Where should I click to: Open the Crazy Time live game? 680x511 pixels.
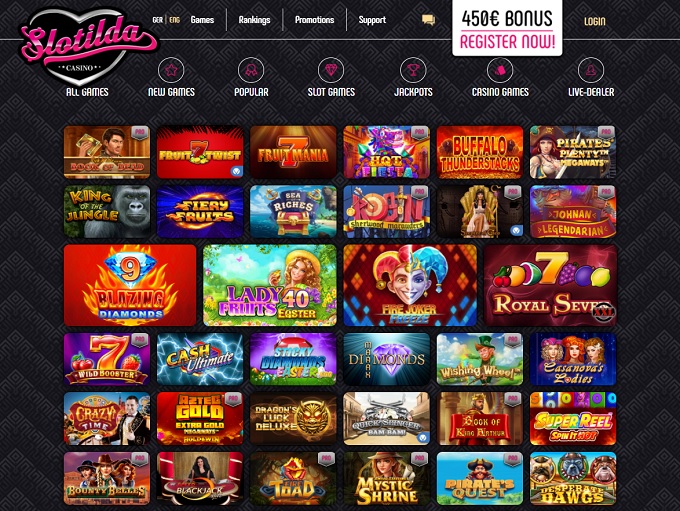click(x=107, y=419)
